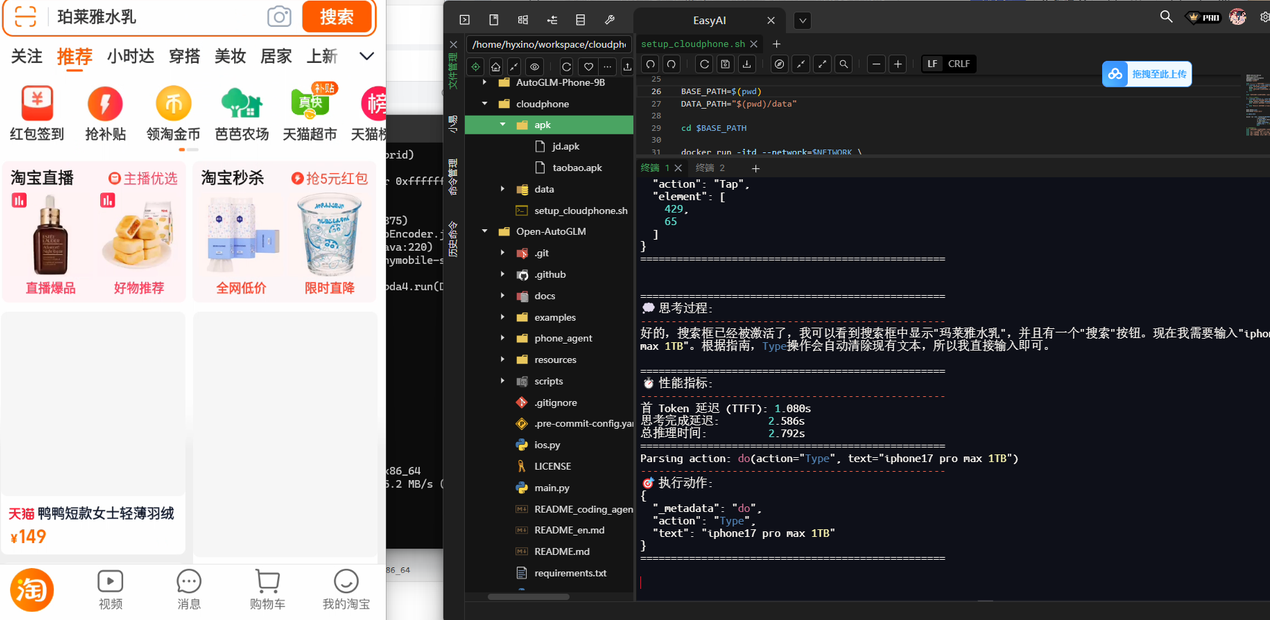
Task: Click the home directory icon in file panel
Action: (x=495, y=67)
